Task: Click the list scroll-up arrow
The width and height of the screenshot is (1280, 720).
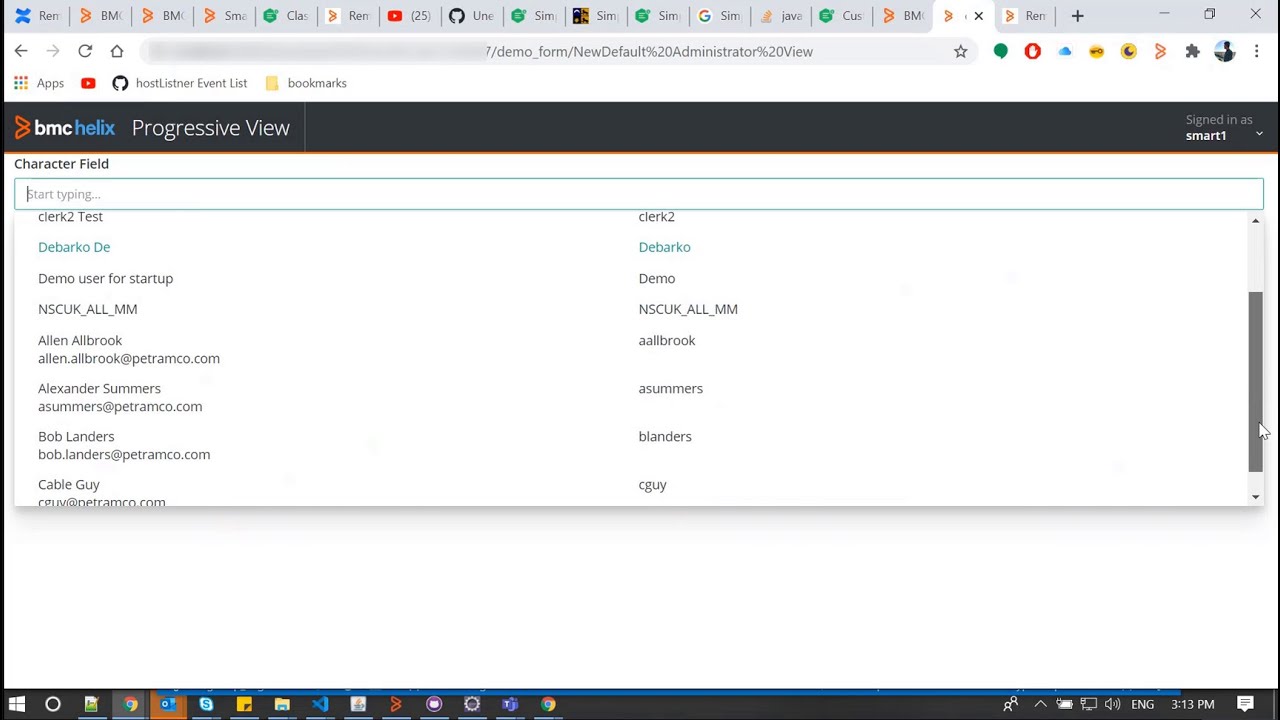Action: [x=1255, y=220]
